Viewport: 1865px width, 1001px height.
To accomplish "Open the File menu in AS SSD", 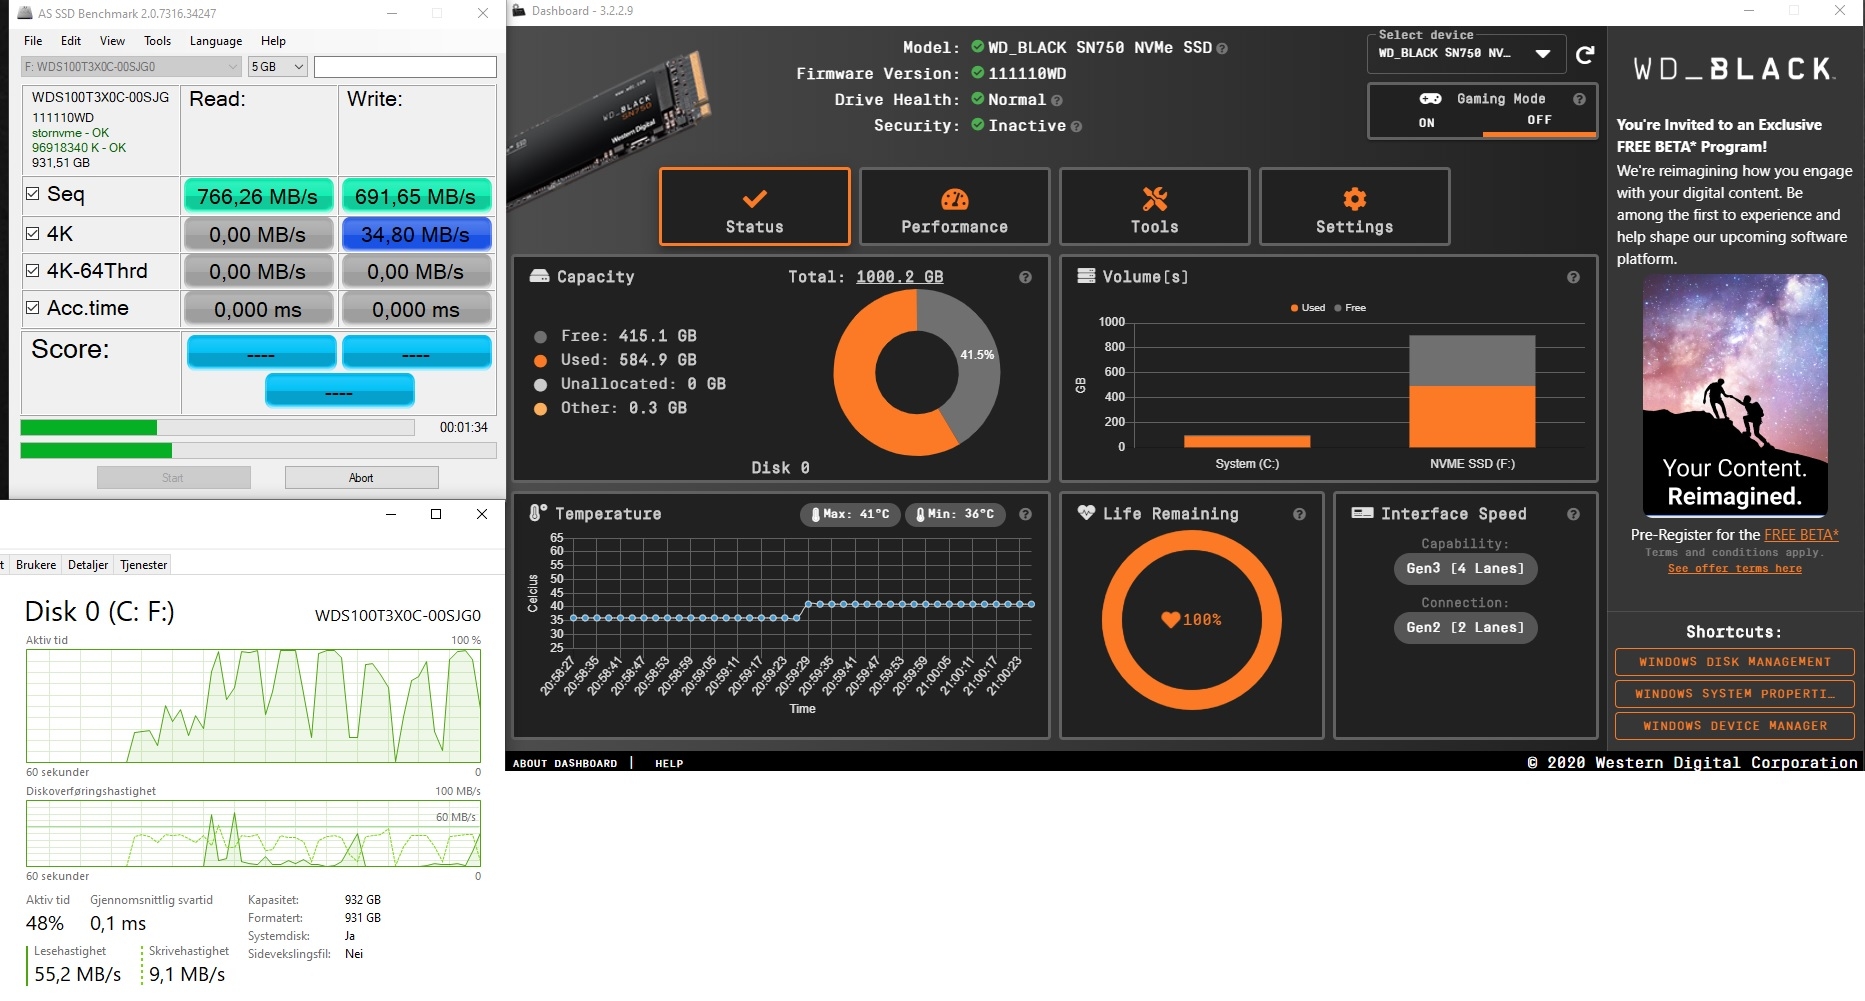I will click(x=33, y=41).
